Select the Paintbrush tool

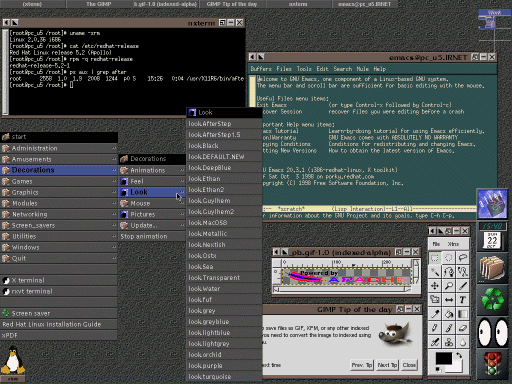pyautogui.click(x=449, y=328)
